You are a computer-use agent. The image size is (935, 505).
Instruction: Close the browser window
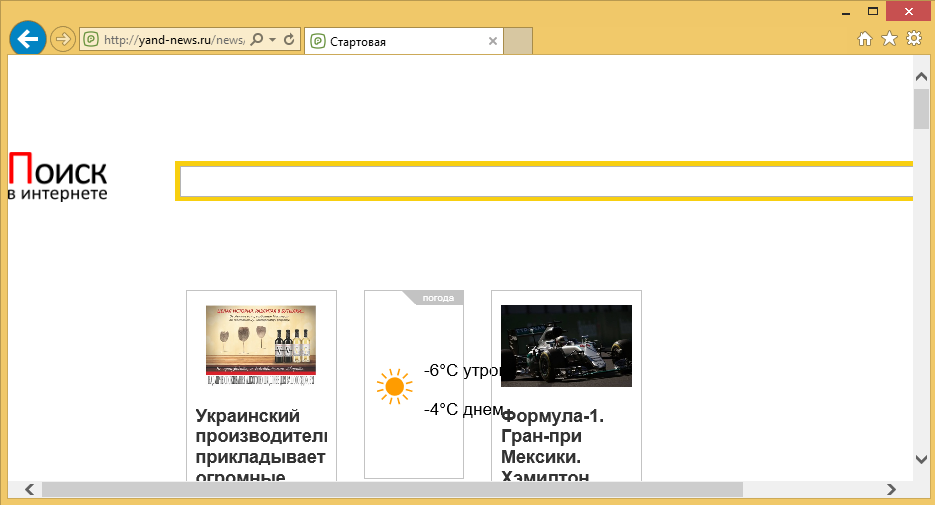click(x=908, y=11)
